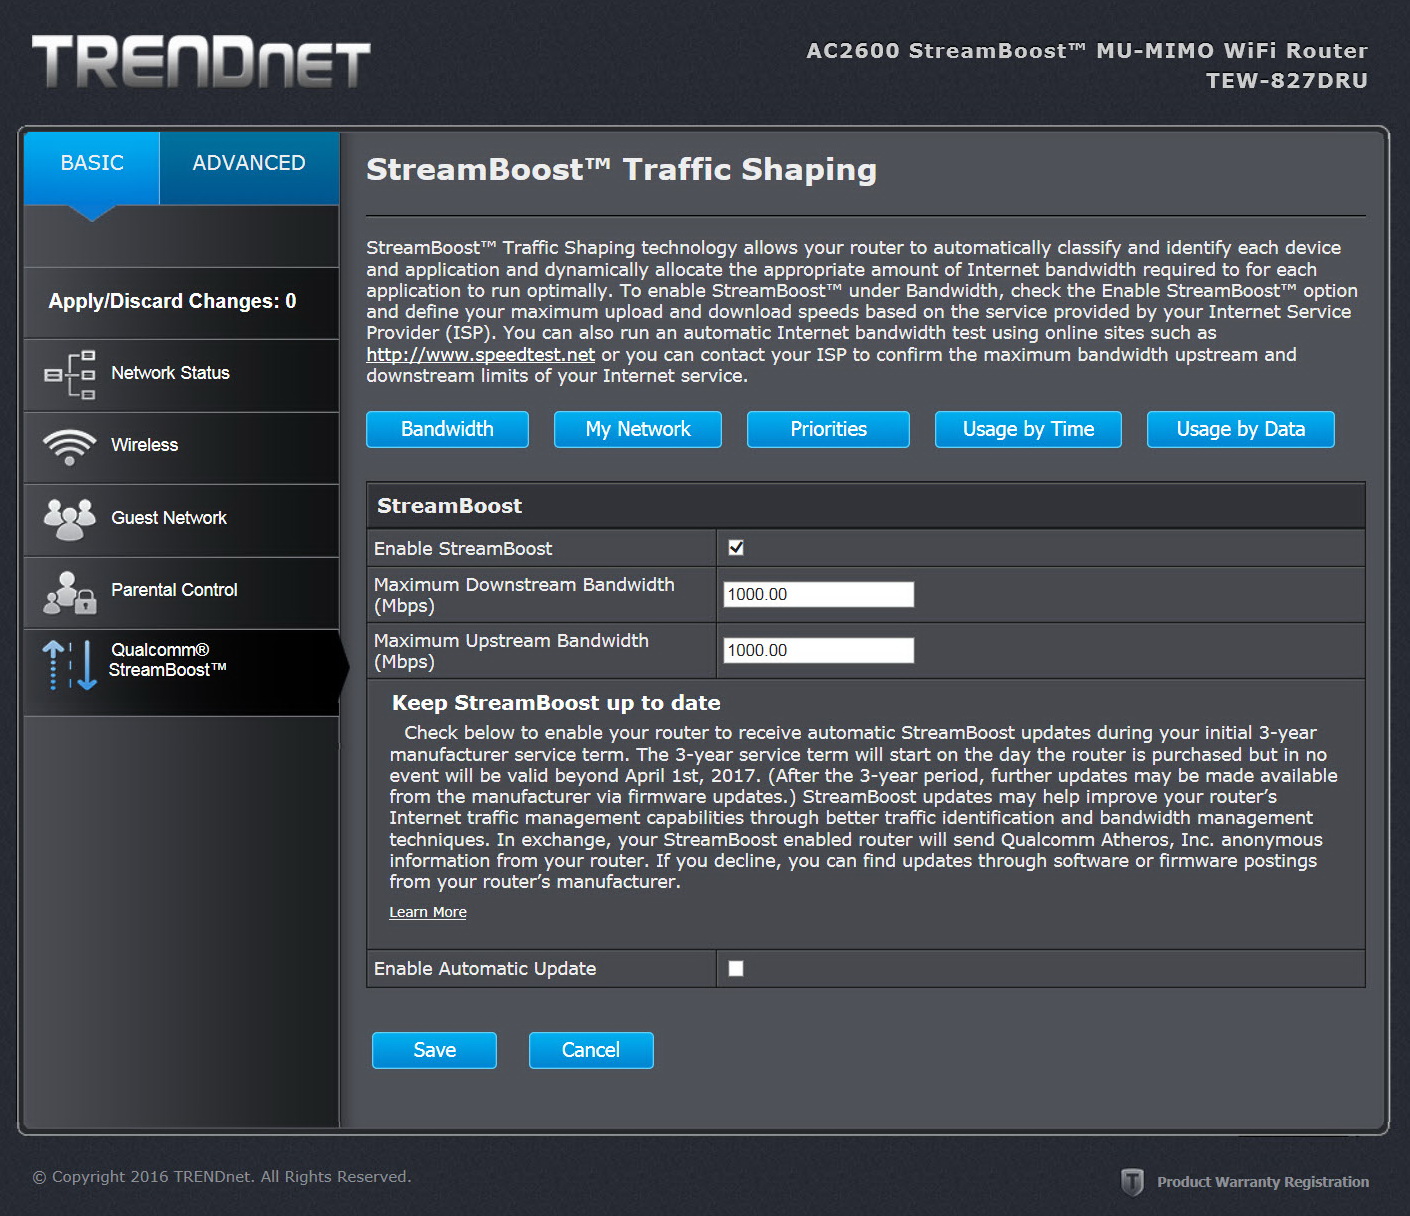Click the Guest Network people icon
Image resolution: width=1410 pixels, height=1216 pixels.
[x=69, y=519]
